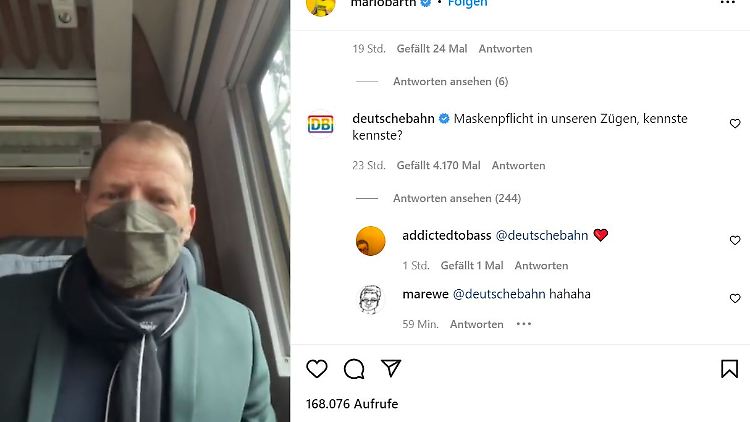The width and height of the screenshot is (750, 422).
Task: View likes on Gefällt 4.170 Mal
Action: [x=439, y=166]
